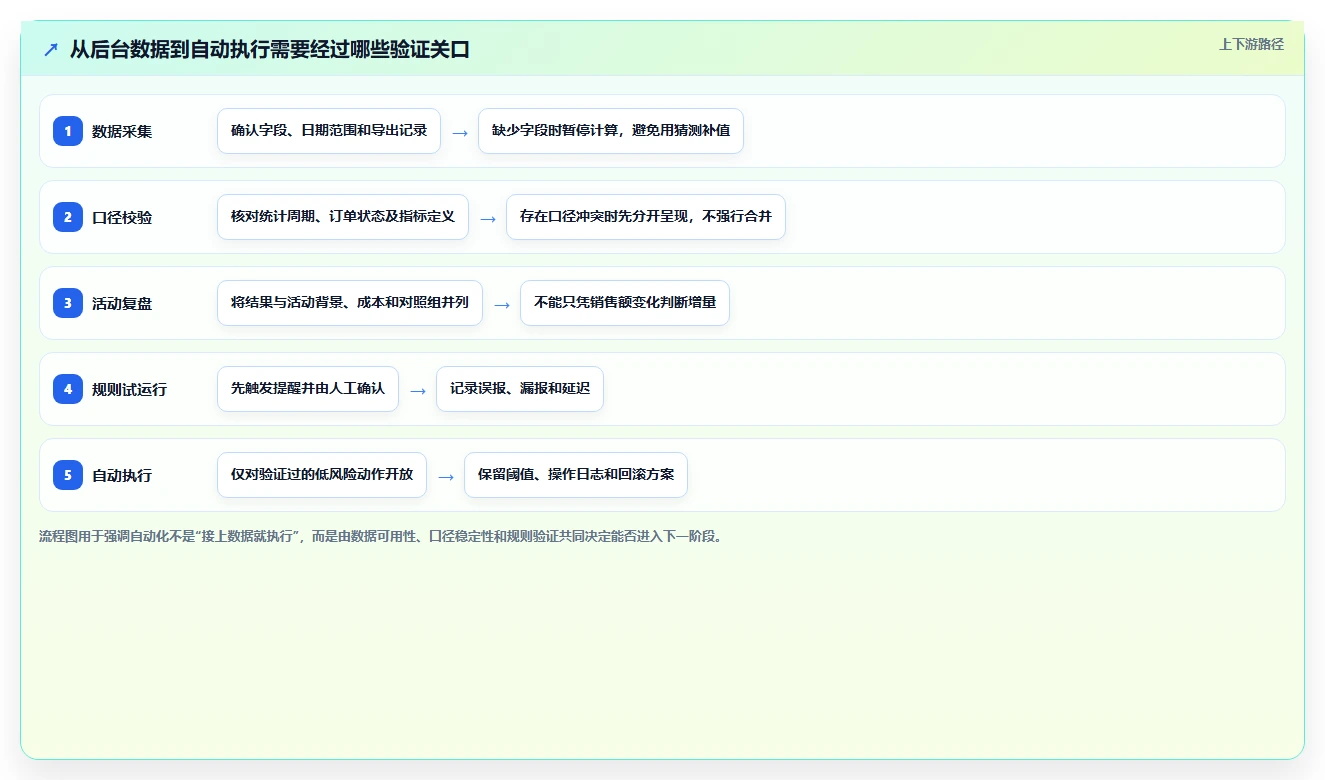Screen dimensions: 1325x780
Task: Select the 口径校验 step label
Action: [122, 217]
